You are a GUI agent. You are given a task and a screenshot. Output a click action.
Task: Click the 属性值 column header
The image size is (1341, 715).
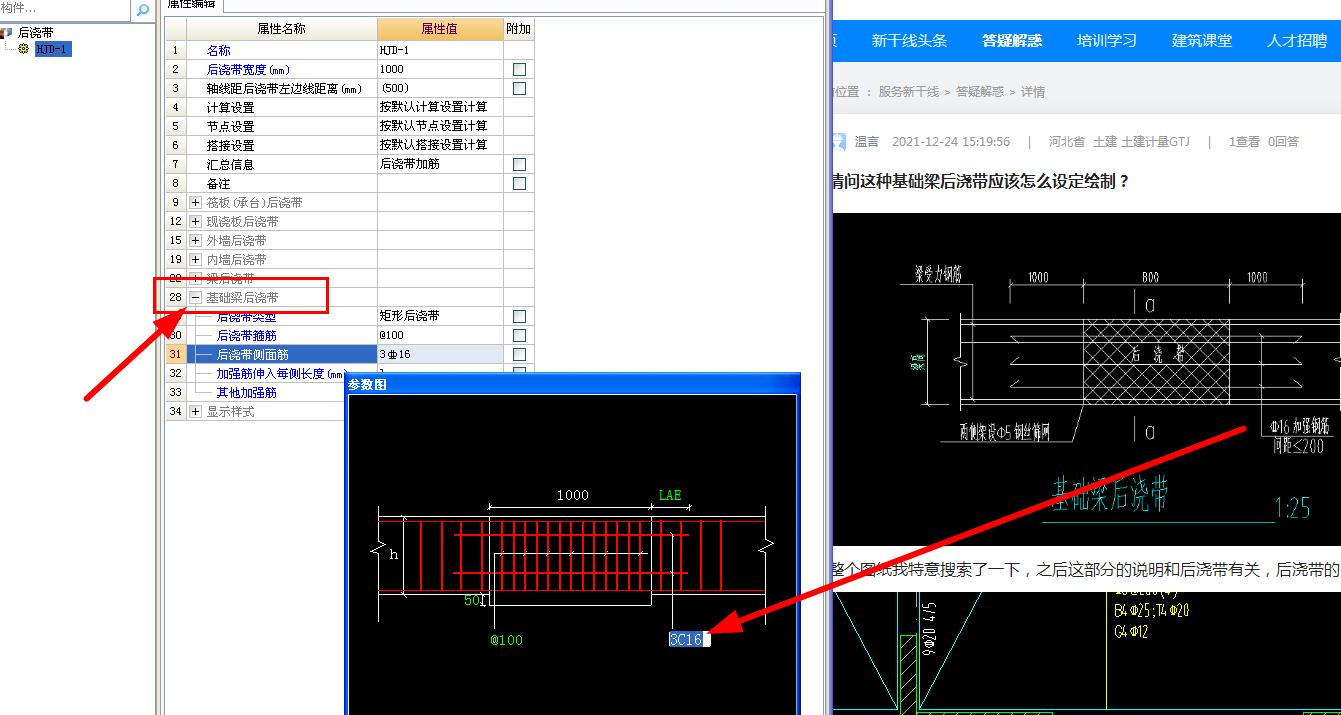pyautogui.click(x=440, y=29)
